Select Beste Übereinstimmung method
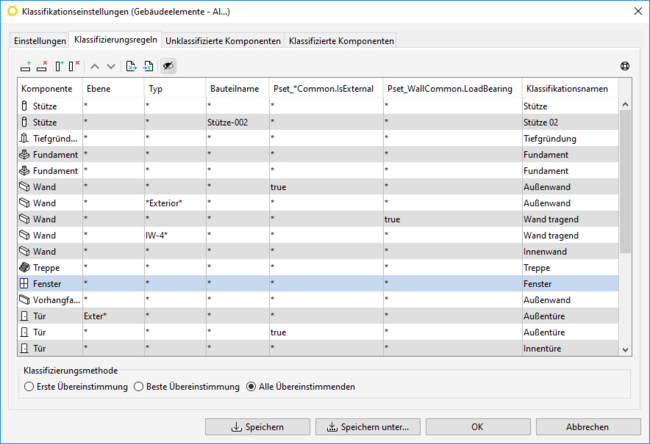 click(138, 387)
